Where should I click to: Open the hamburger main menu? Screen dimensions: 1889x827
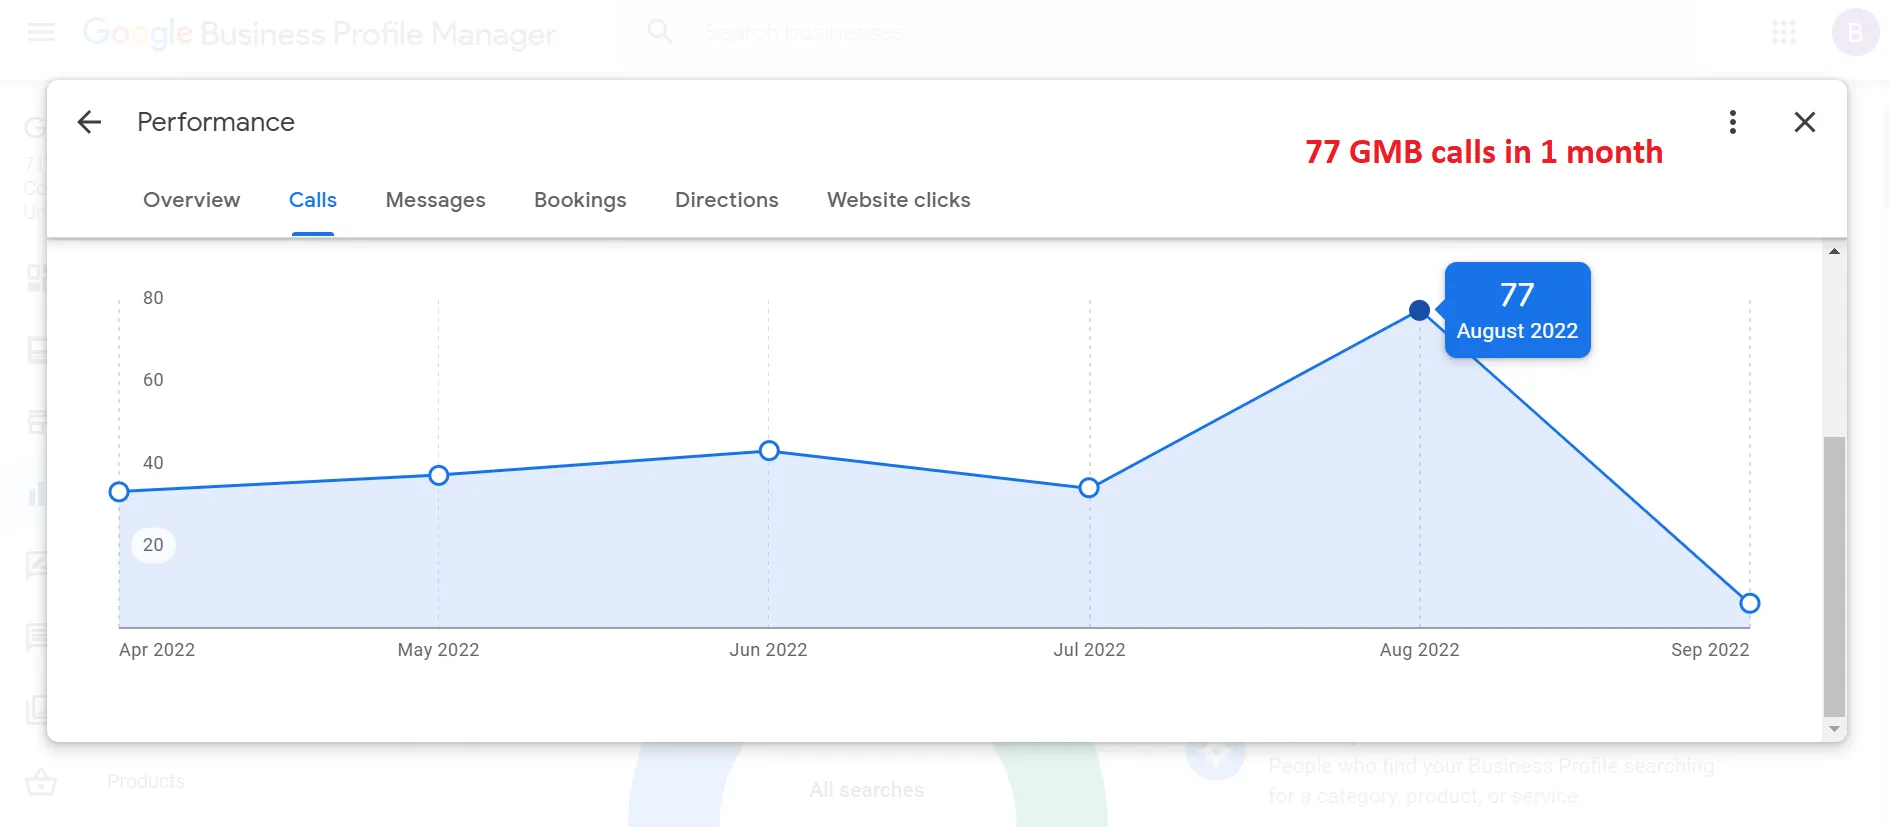tap(41, 32)
